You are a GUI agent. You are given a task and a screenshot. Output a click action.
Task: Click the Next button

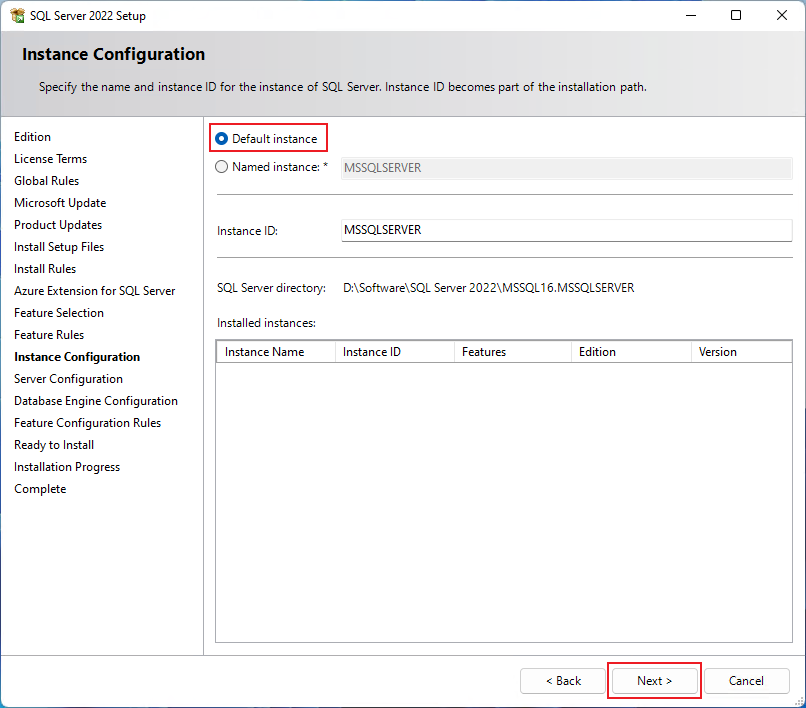click(x=654, y=681)
